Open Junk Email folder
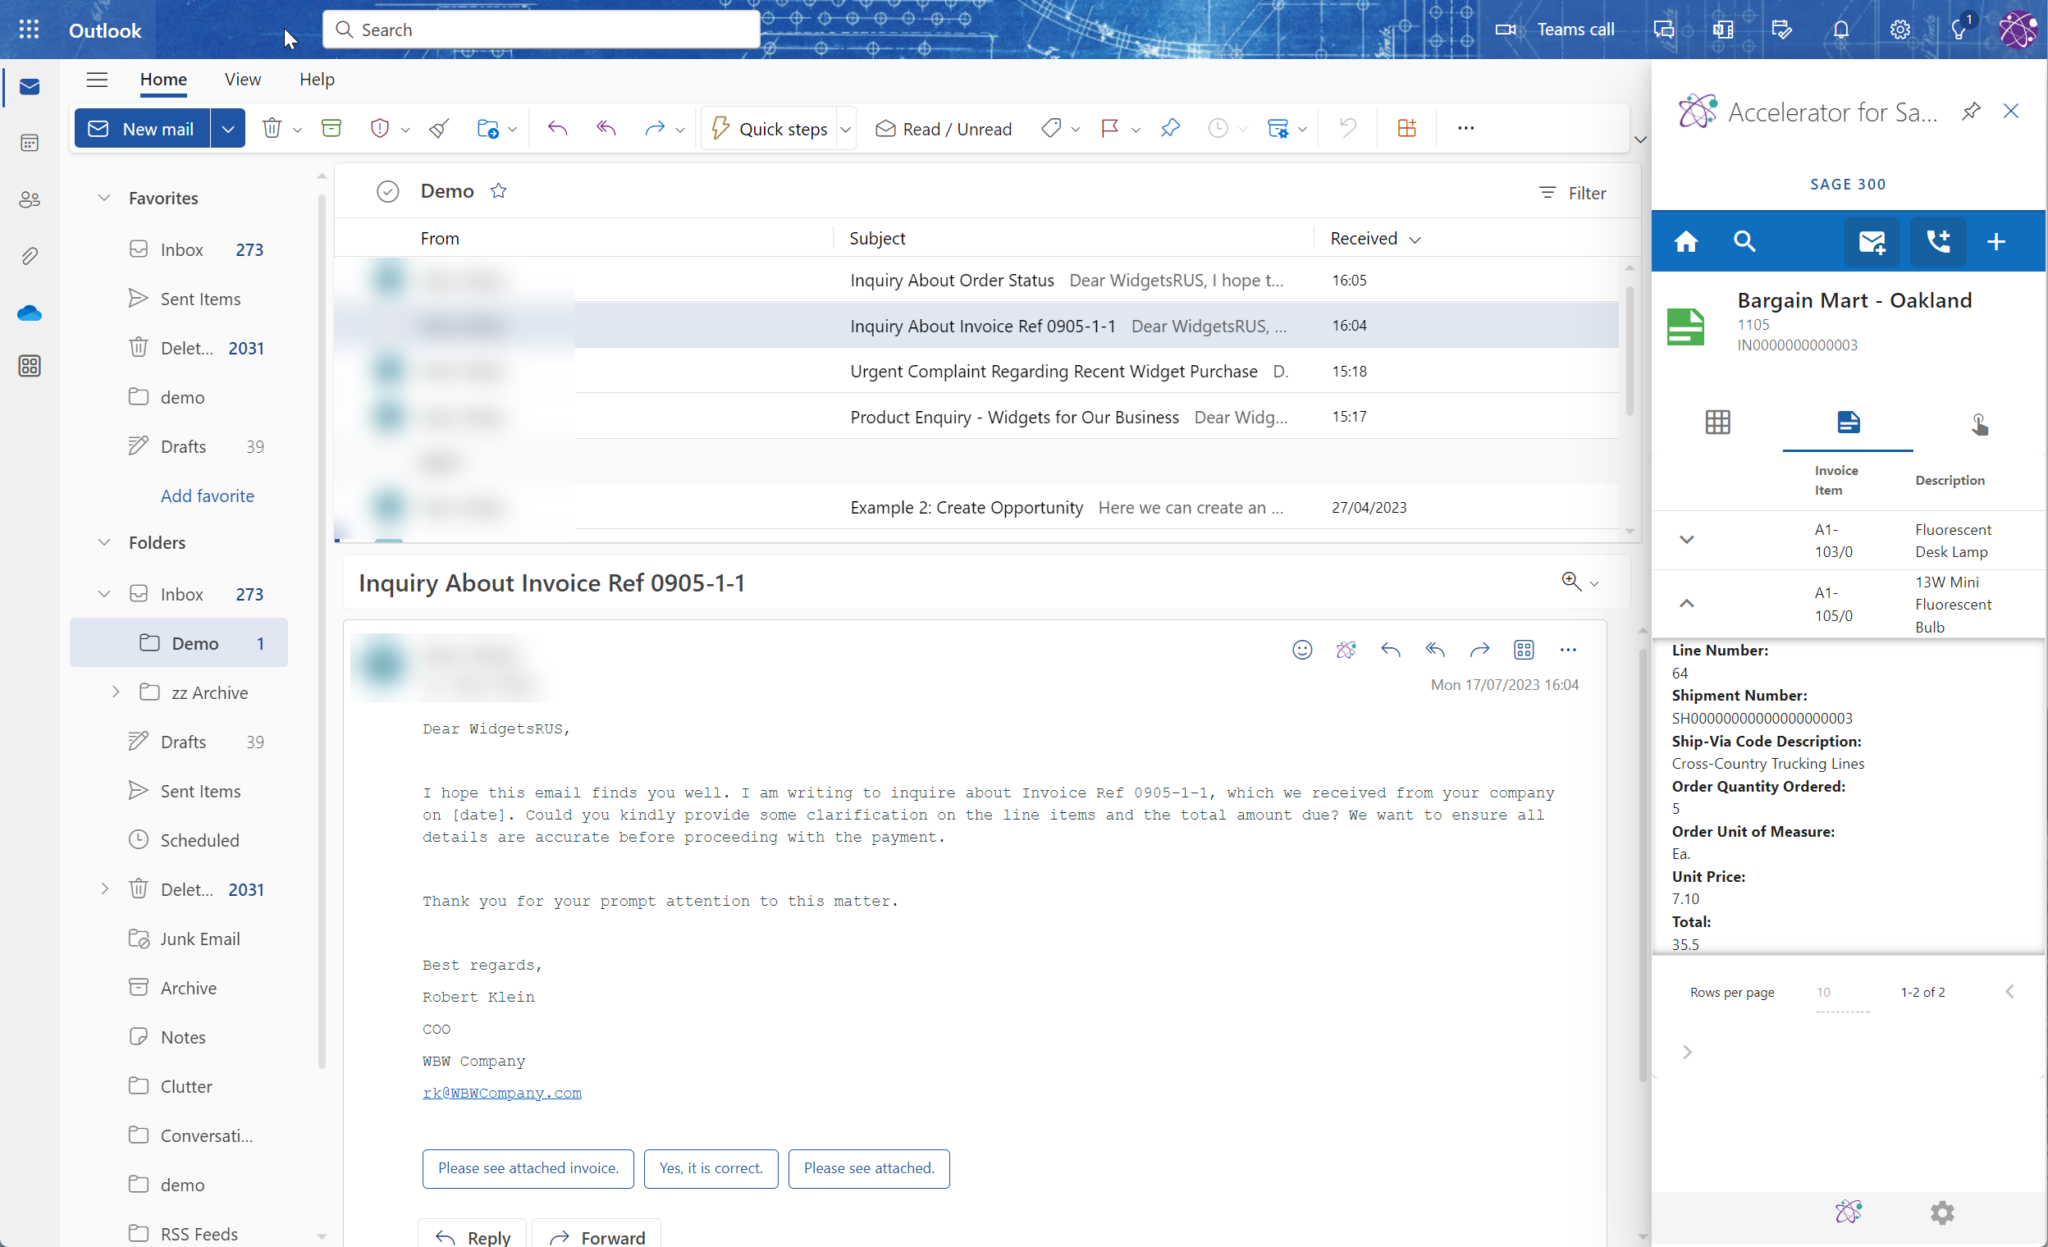This screenshot has height=1247, width=2048. click(x=199, y=939)
